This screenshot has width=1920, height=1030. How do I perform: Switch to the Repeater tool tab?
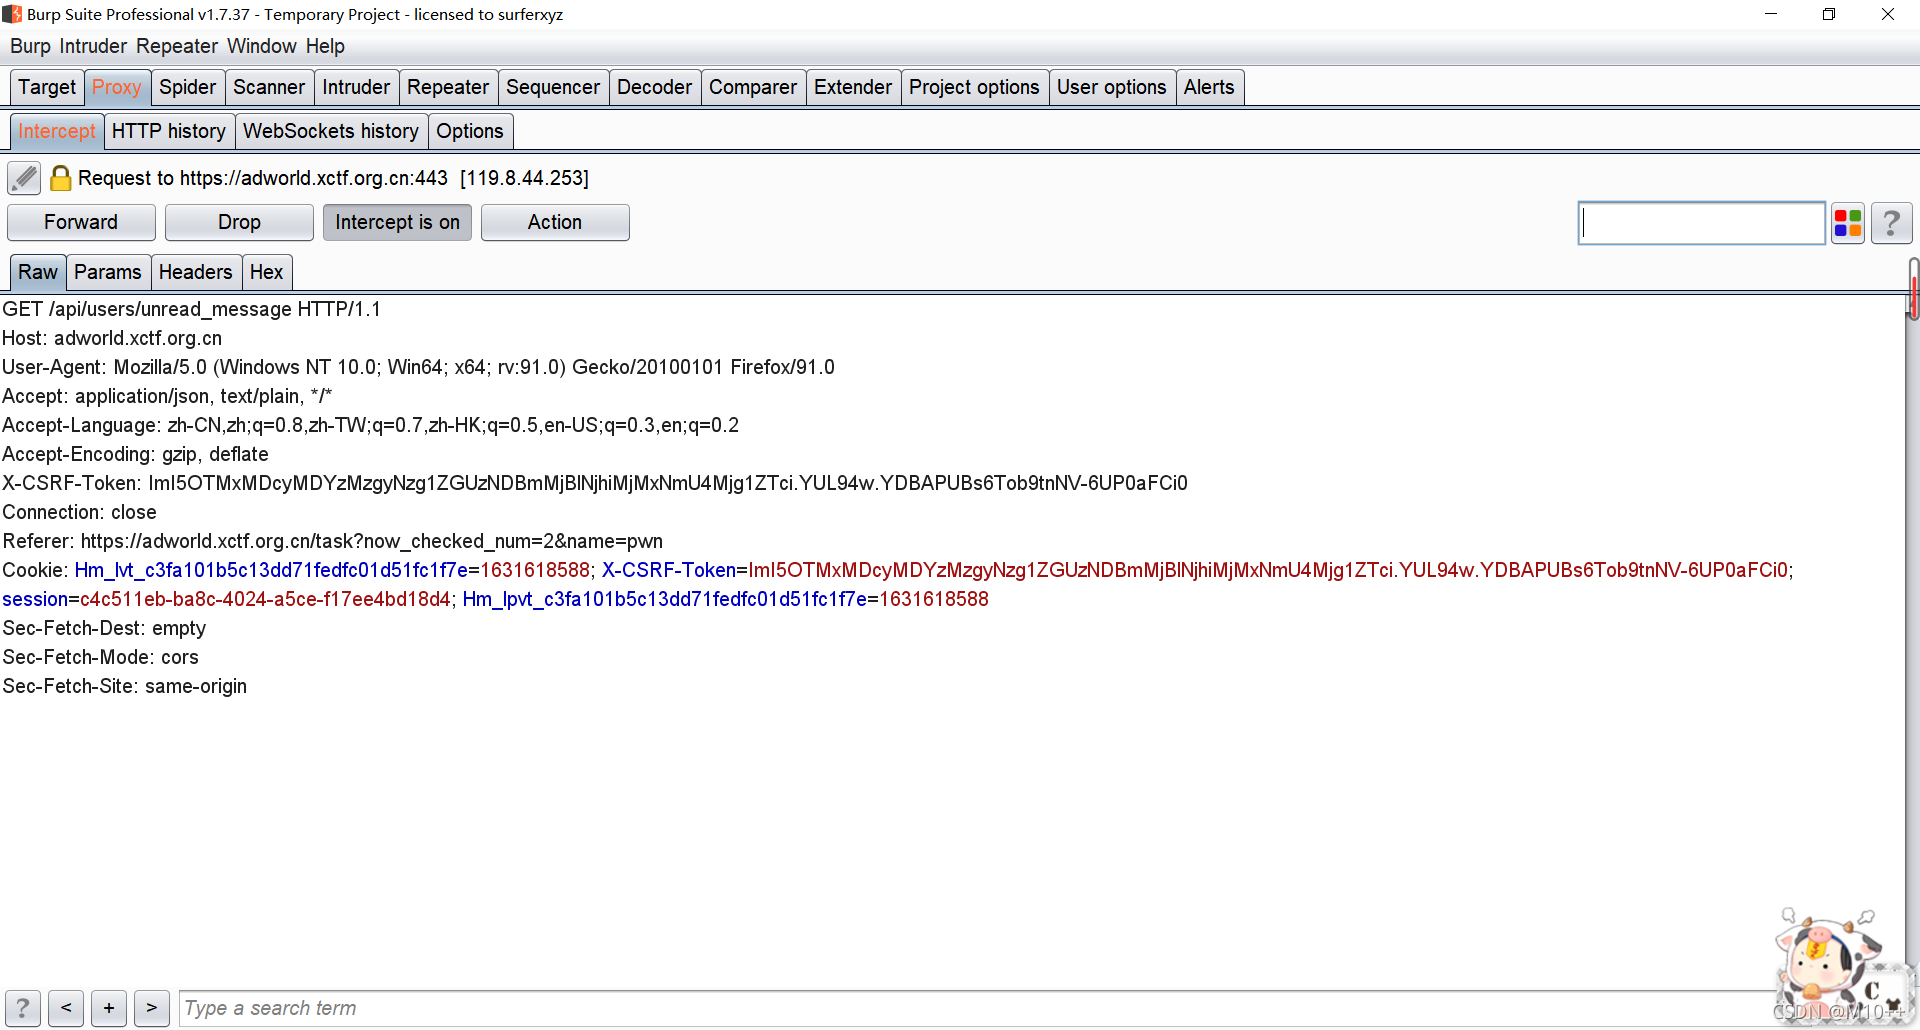click(448, 87)
